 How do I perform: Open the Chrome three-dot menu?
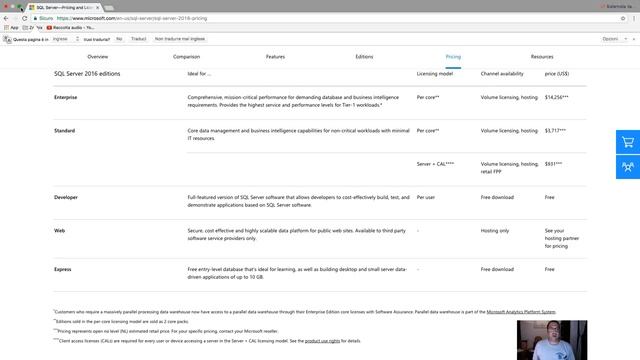tap(634, 18)
